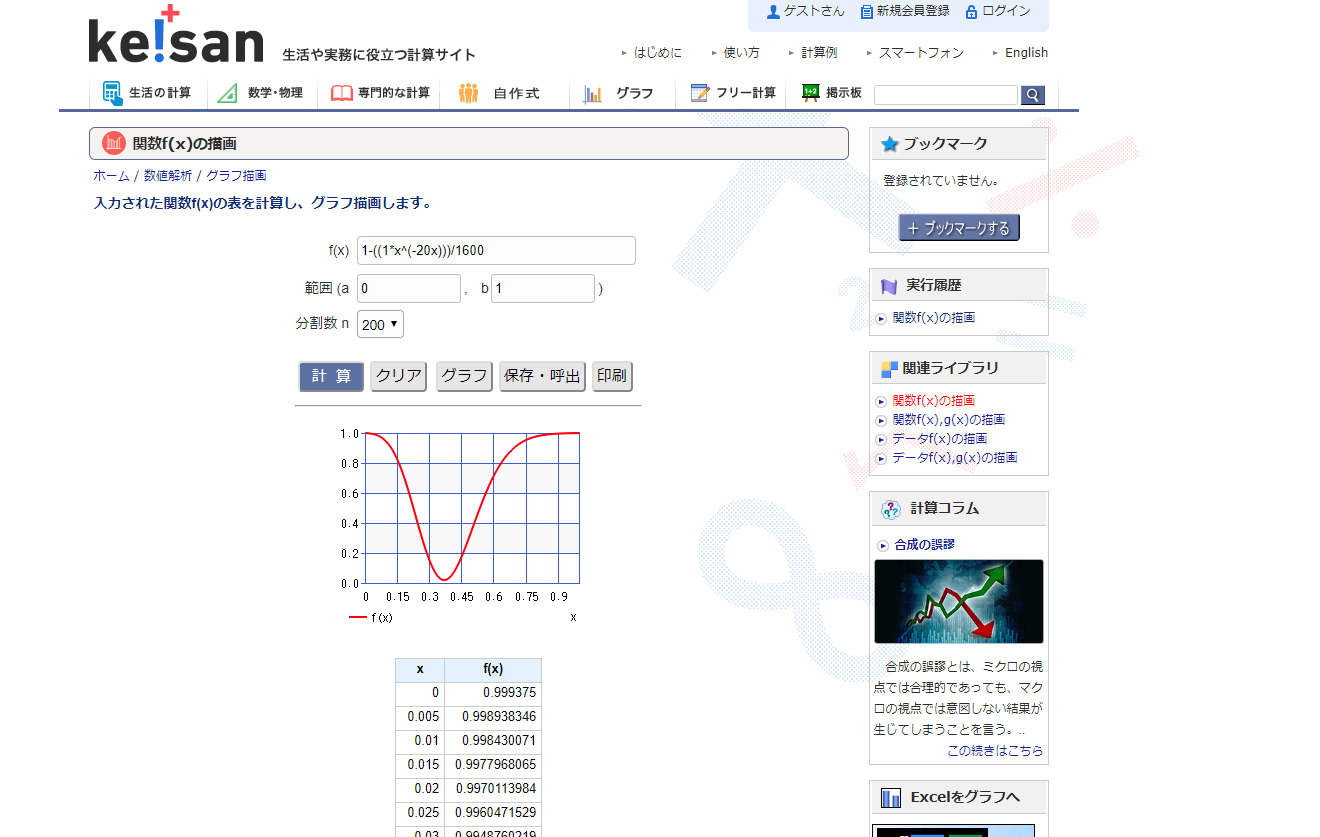1320x837 pixels.
Task: Click the 保存・呼出 button
Action: (x=542, y=376)
